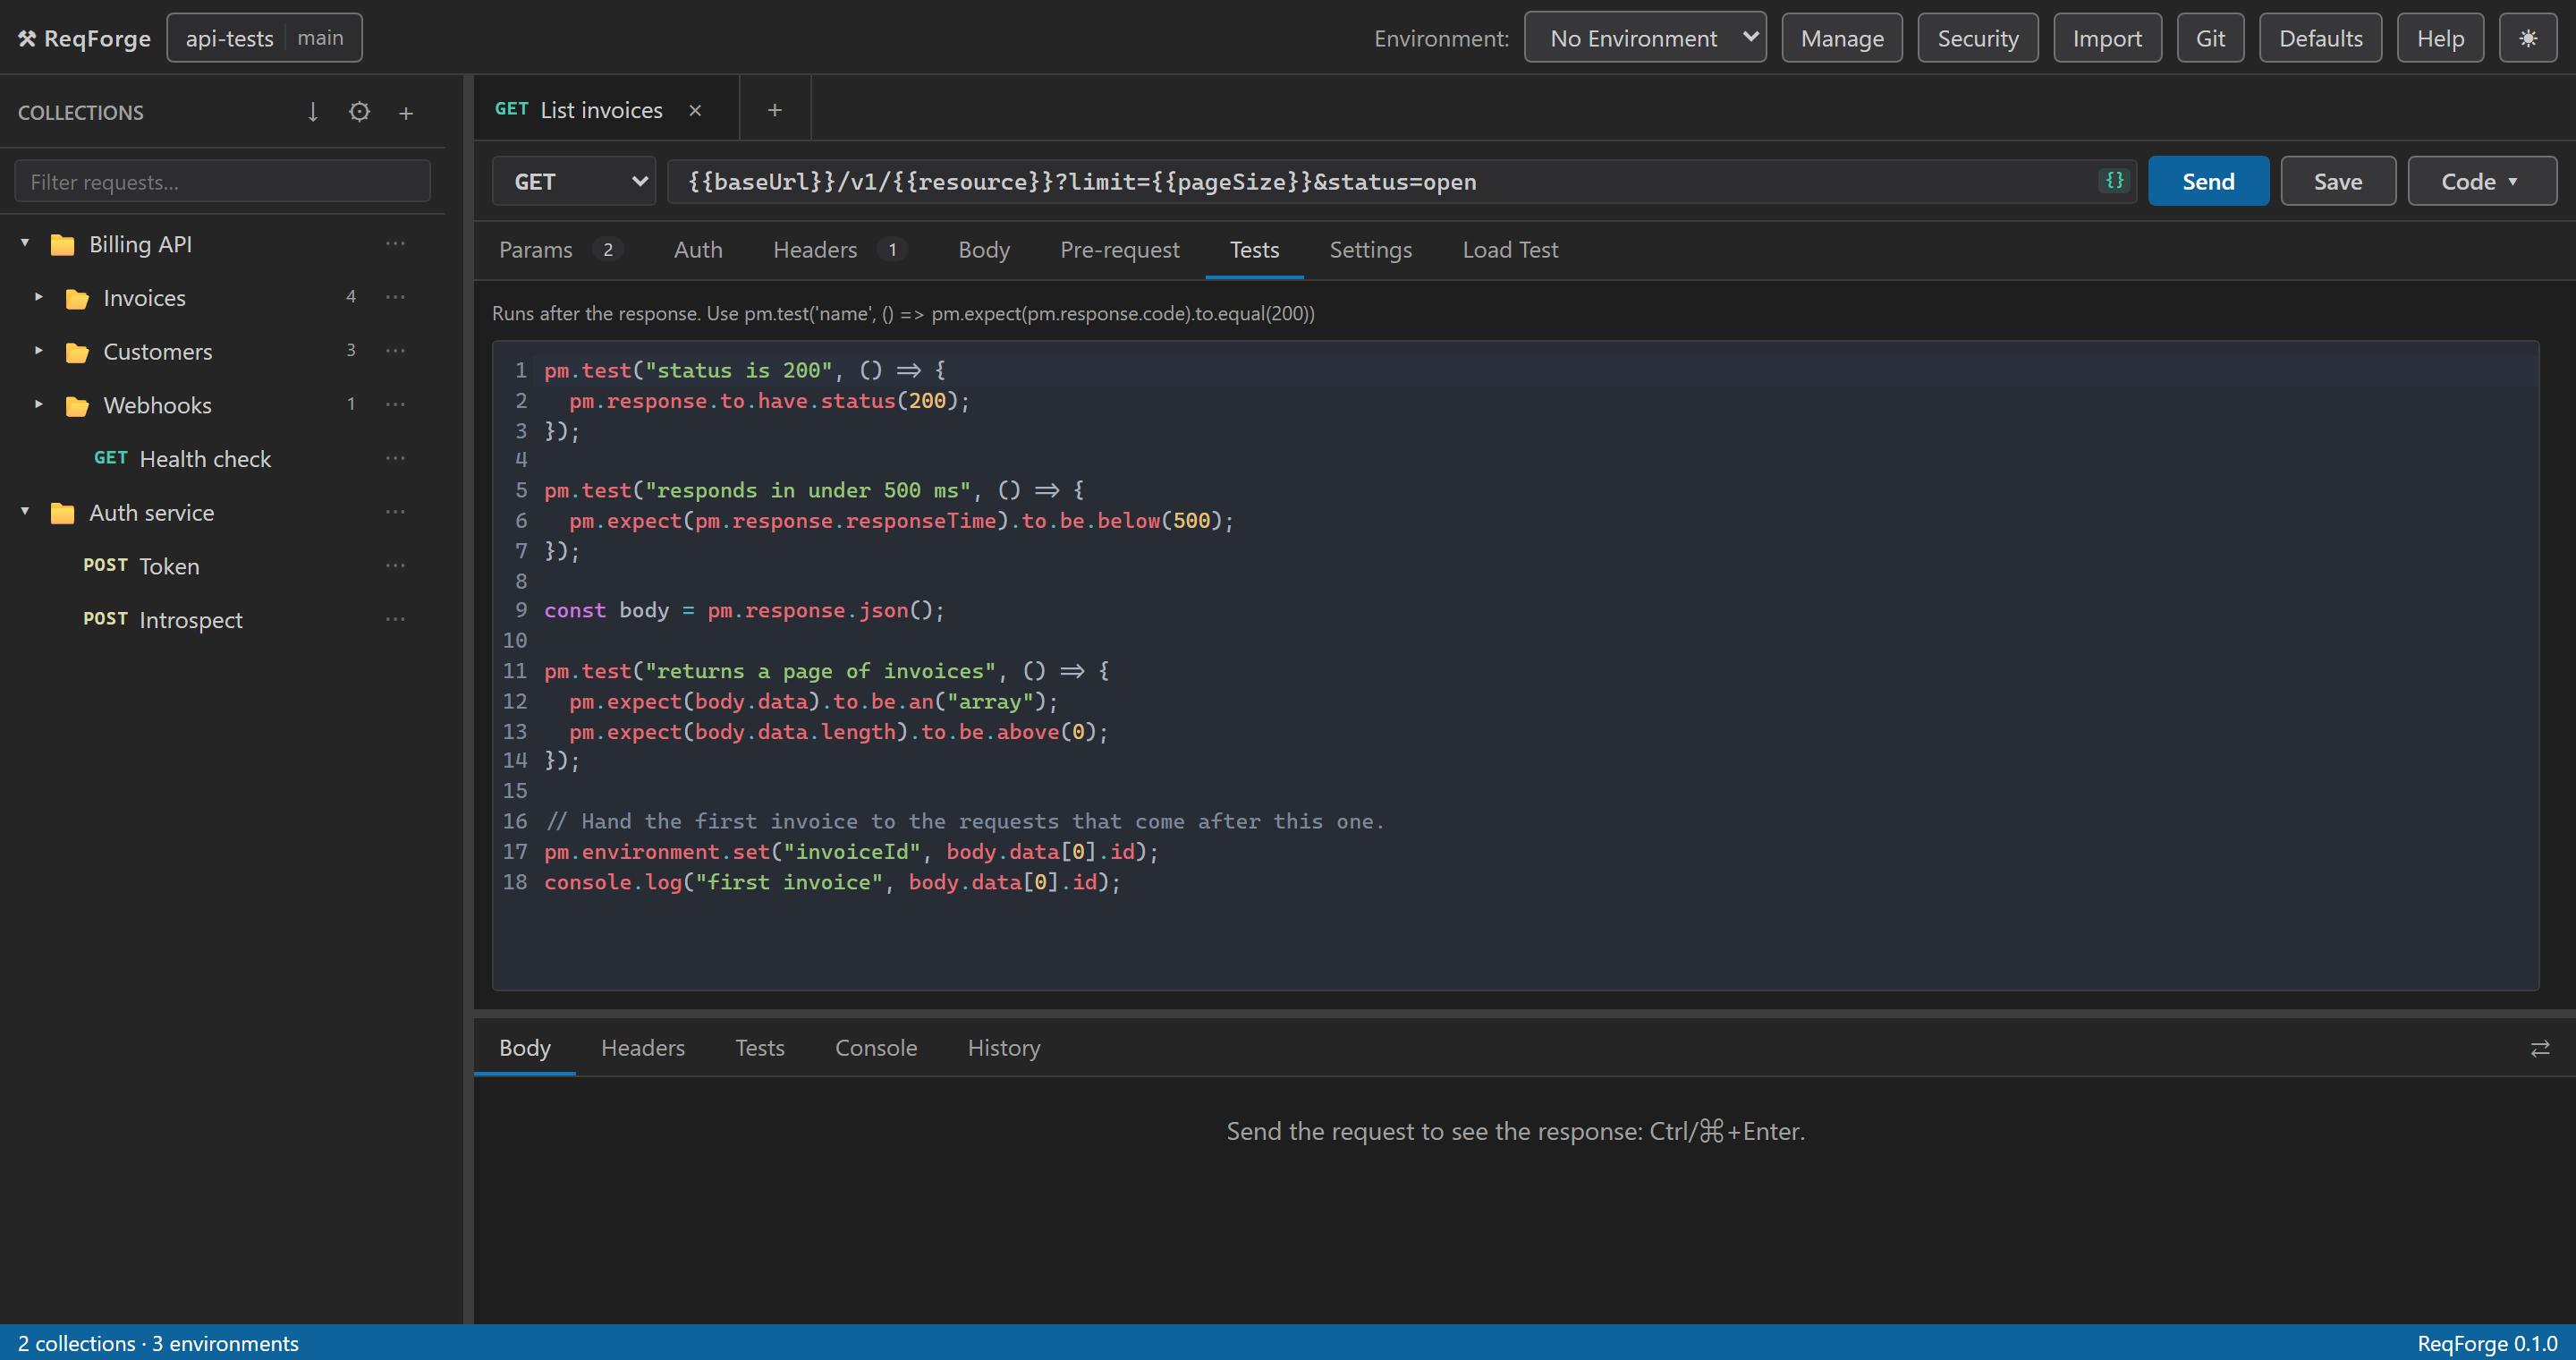Show the response Headers tab
Screen dimensions: 2576x1360
pyautogui.click(x=643, y=1048)
